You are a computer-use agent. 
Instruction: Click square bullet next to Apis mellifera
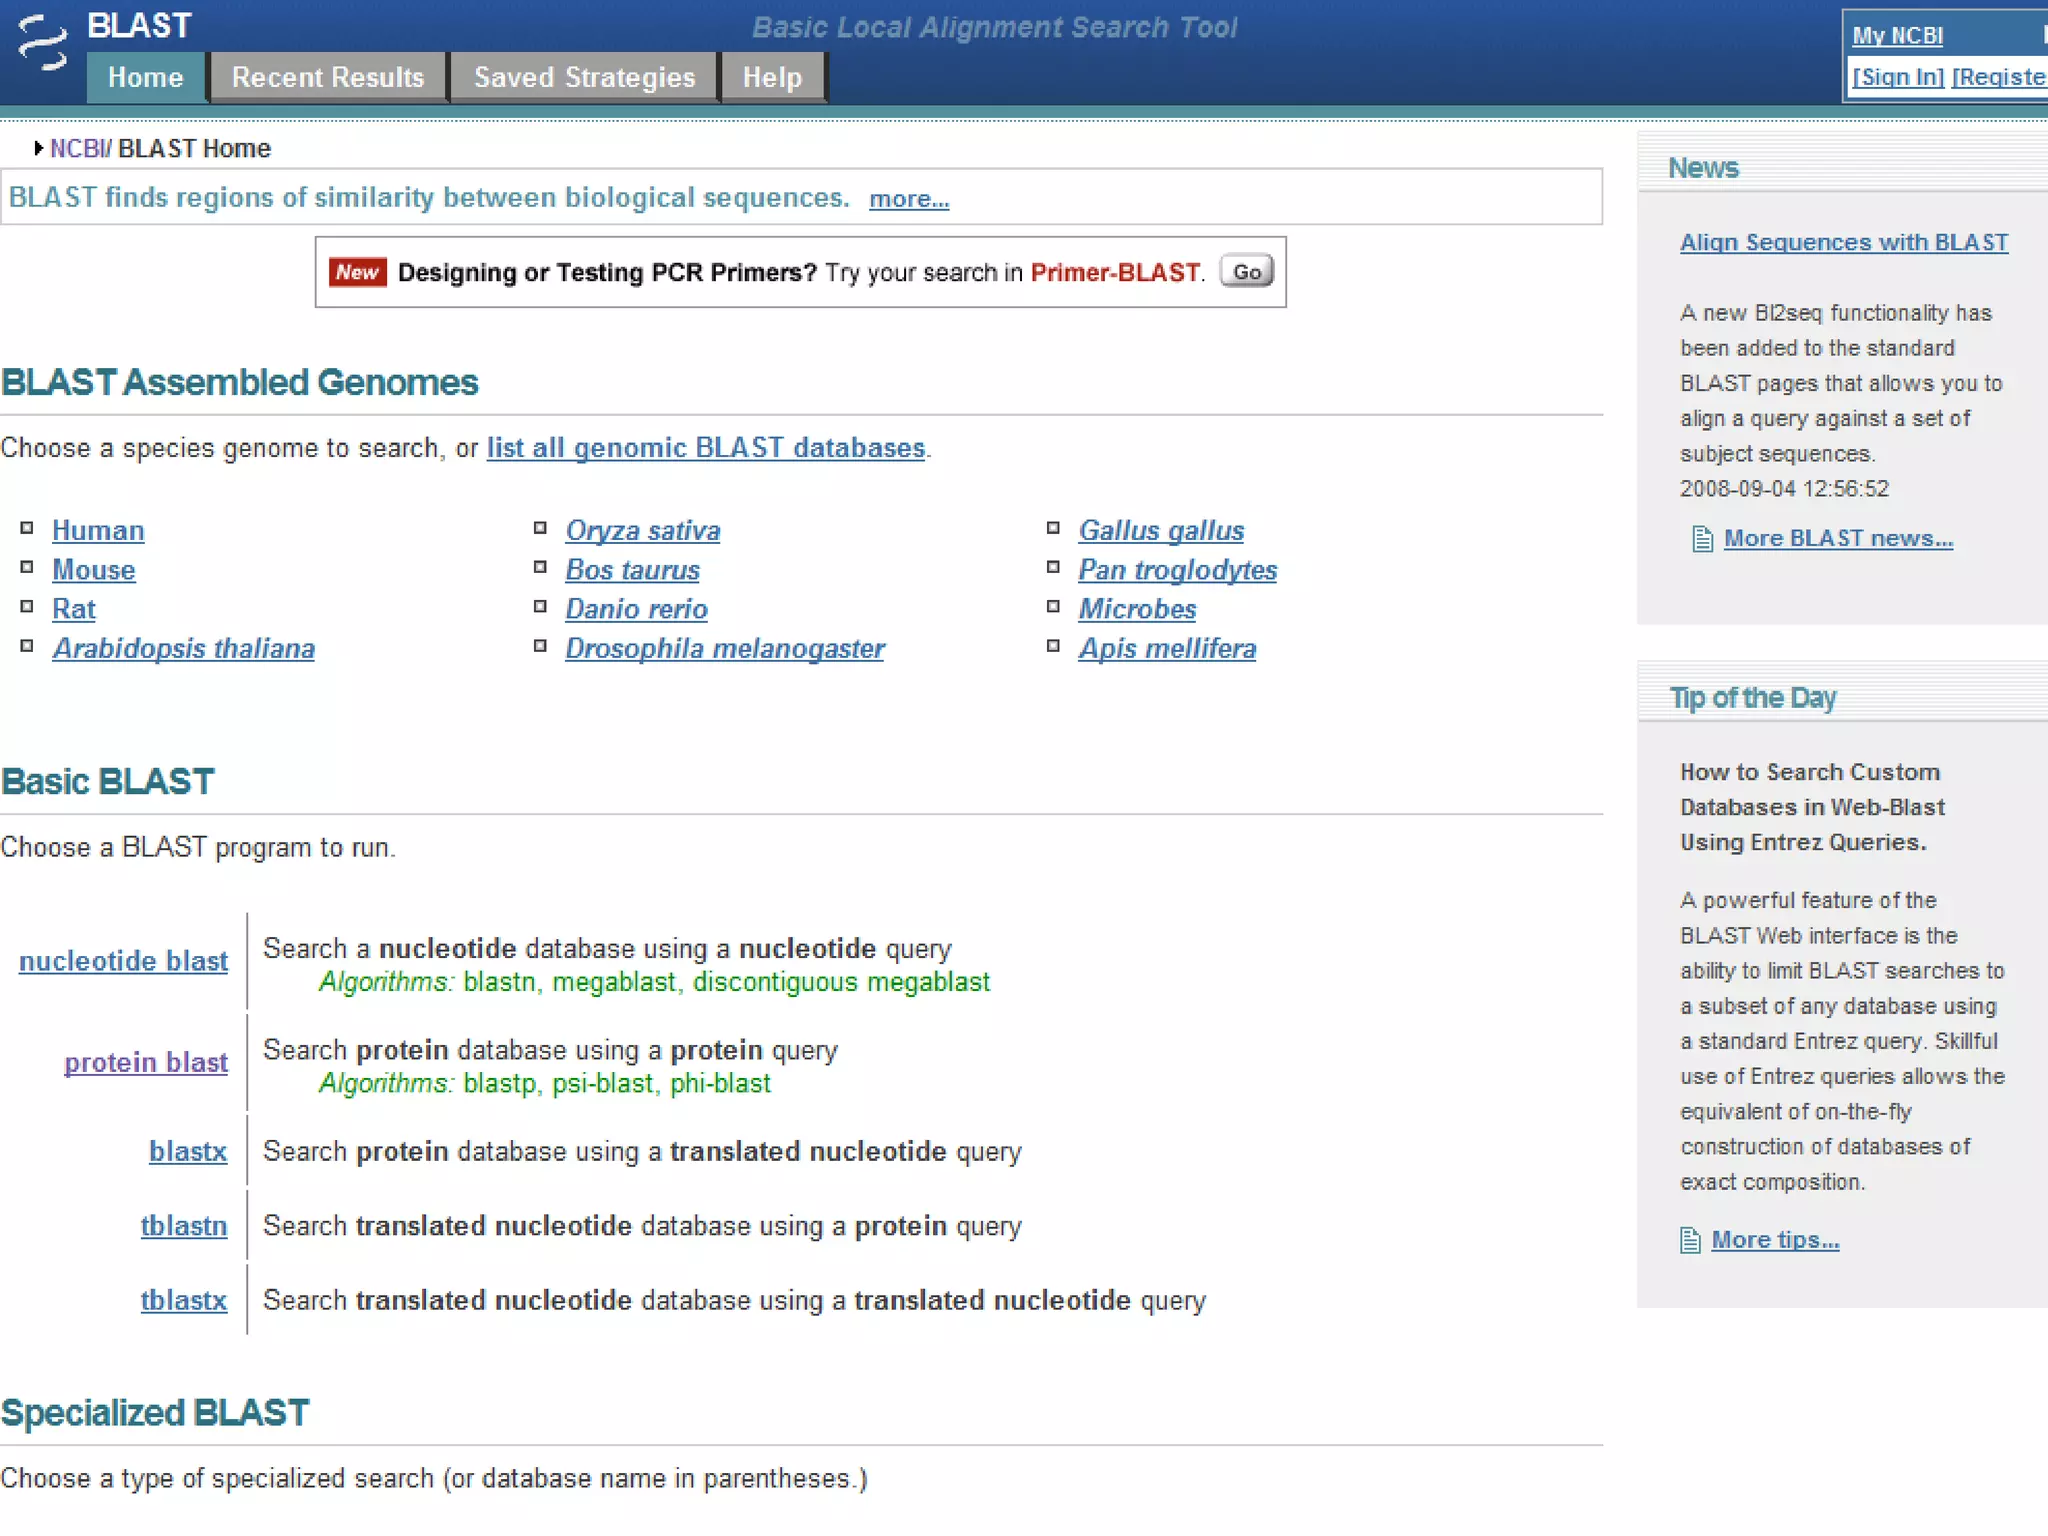tap(1053, 646)
